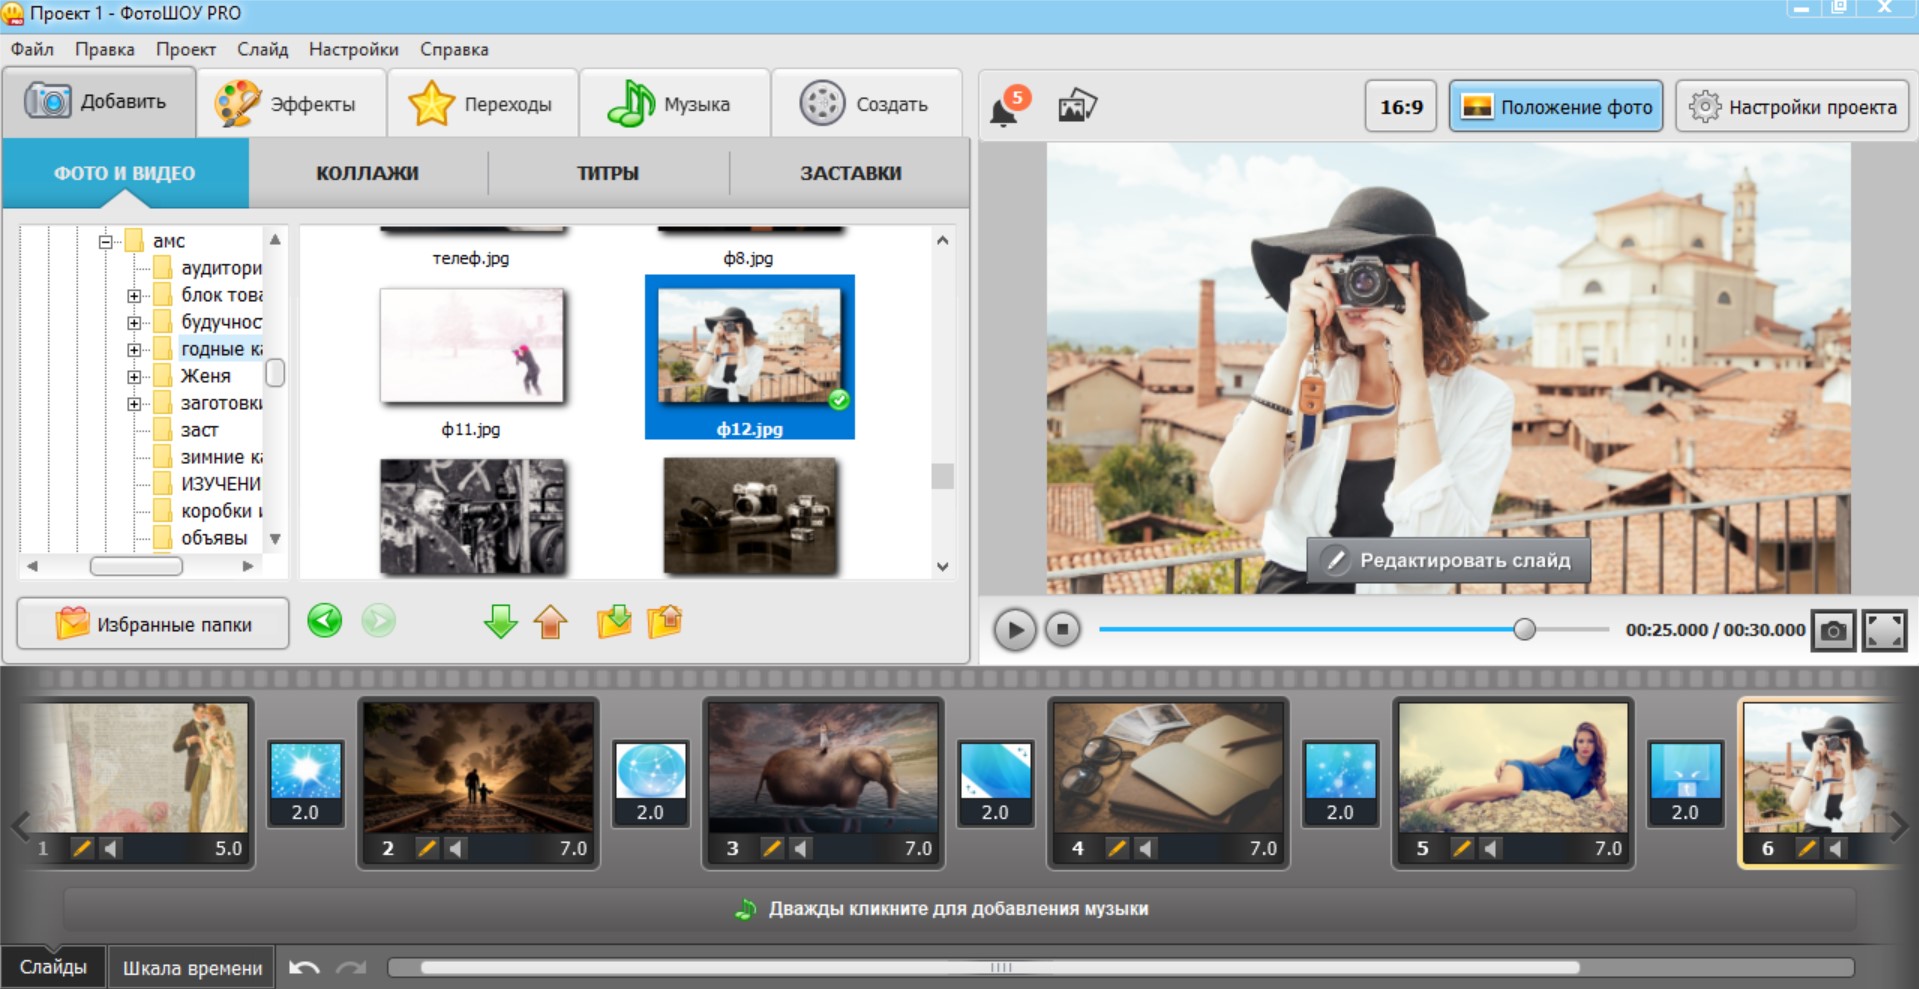1919x989 pixels.
Task: Remove slide with orange up arrow
Action: click(550, 621)
